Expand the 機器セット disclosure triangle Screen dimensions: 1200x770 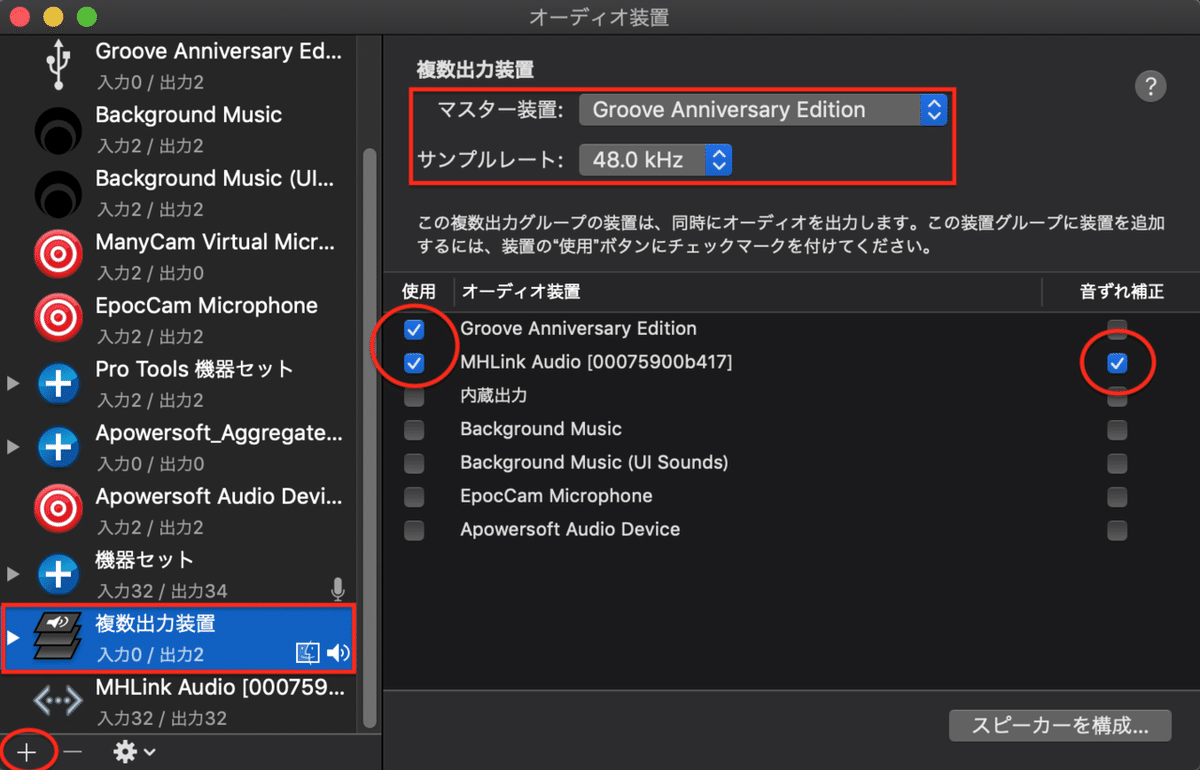[13, 574]
